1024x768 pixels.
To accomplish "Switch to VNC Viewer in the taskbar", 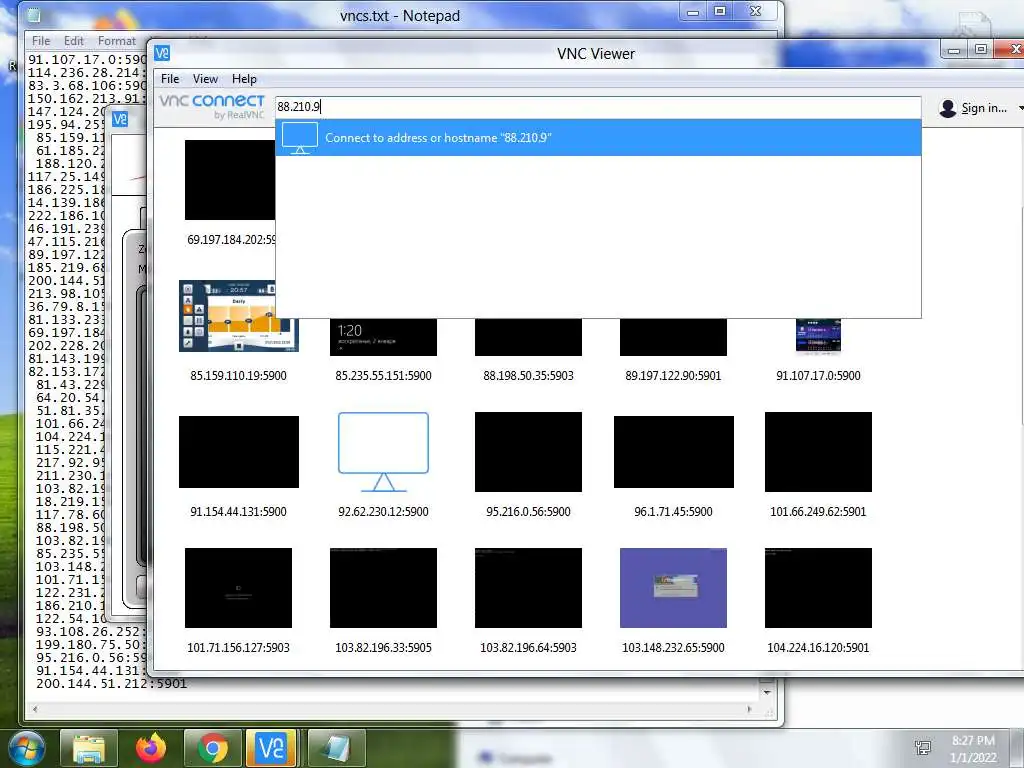I will click(272, 748).
